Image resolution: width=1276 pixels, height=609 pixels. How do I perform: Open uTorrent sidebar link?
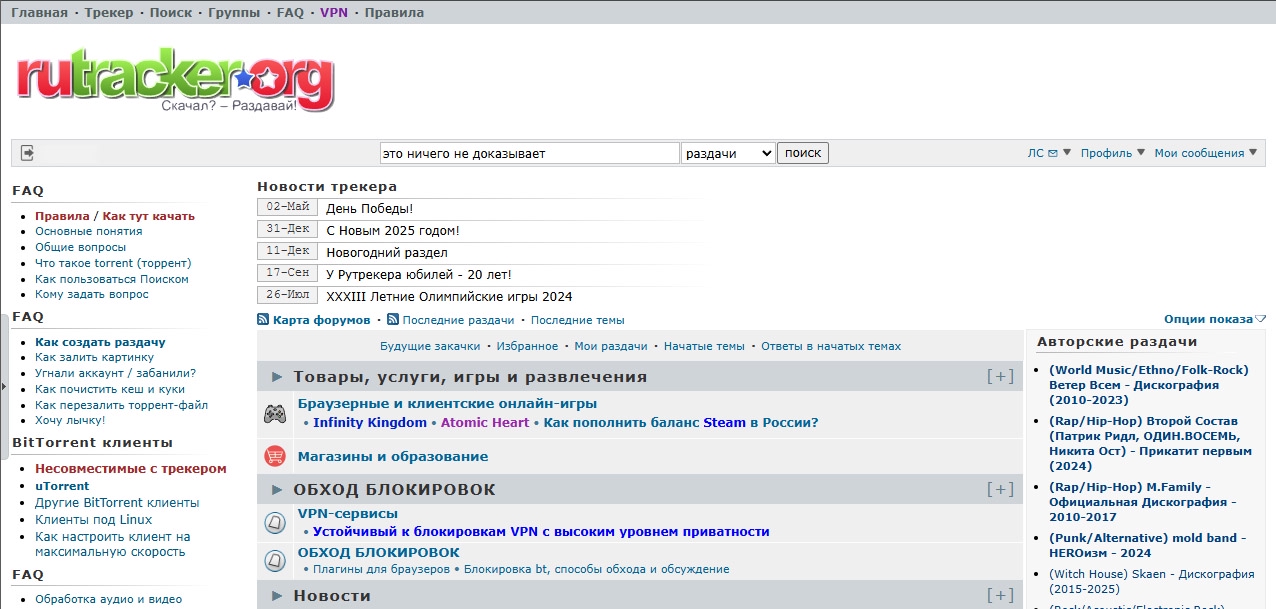click(x=62, y=486)
